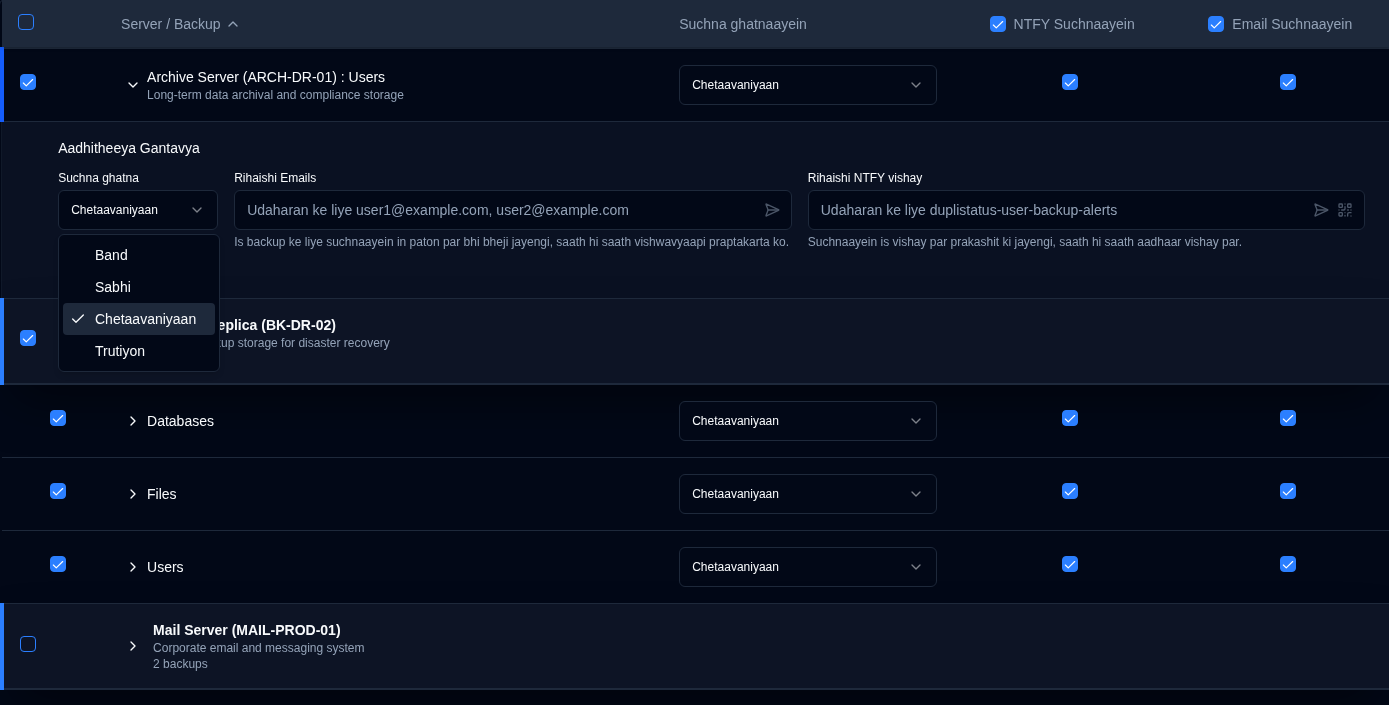Click "Corporate email and messaging system" description
This screenshot has width=1389, height=705.
(x=259, y=648)
